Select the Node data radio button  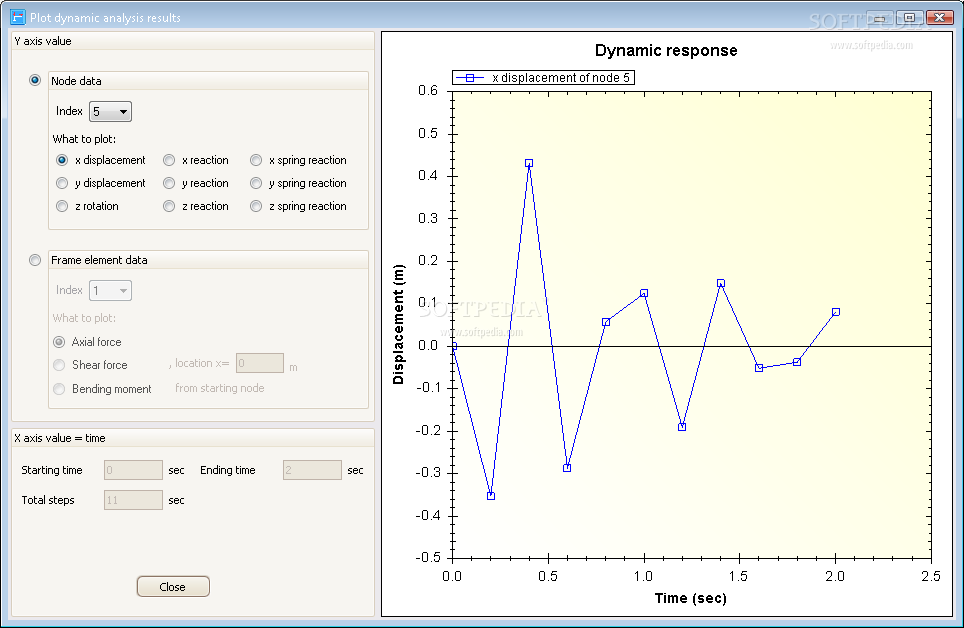[x=35, y=80]
